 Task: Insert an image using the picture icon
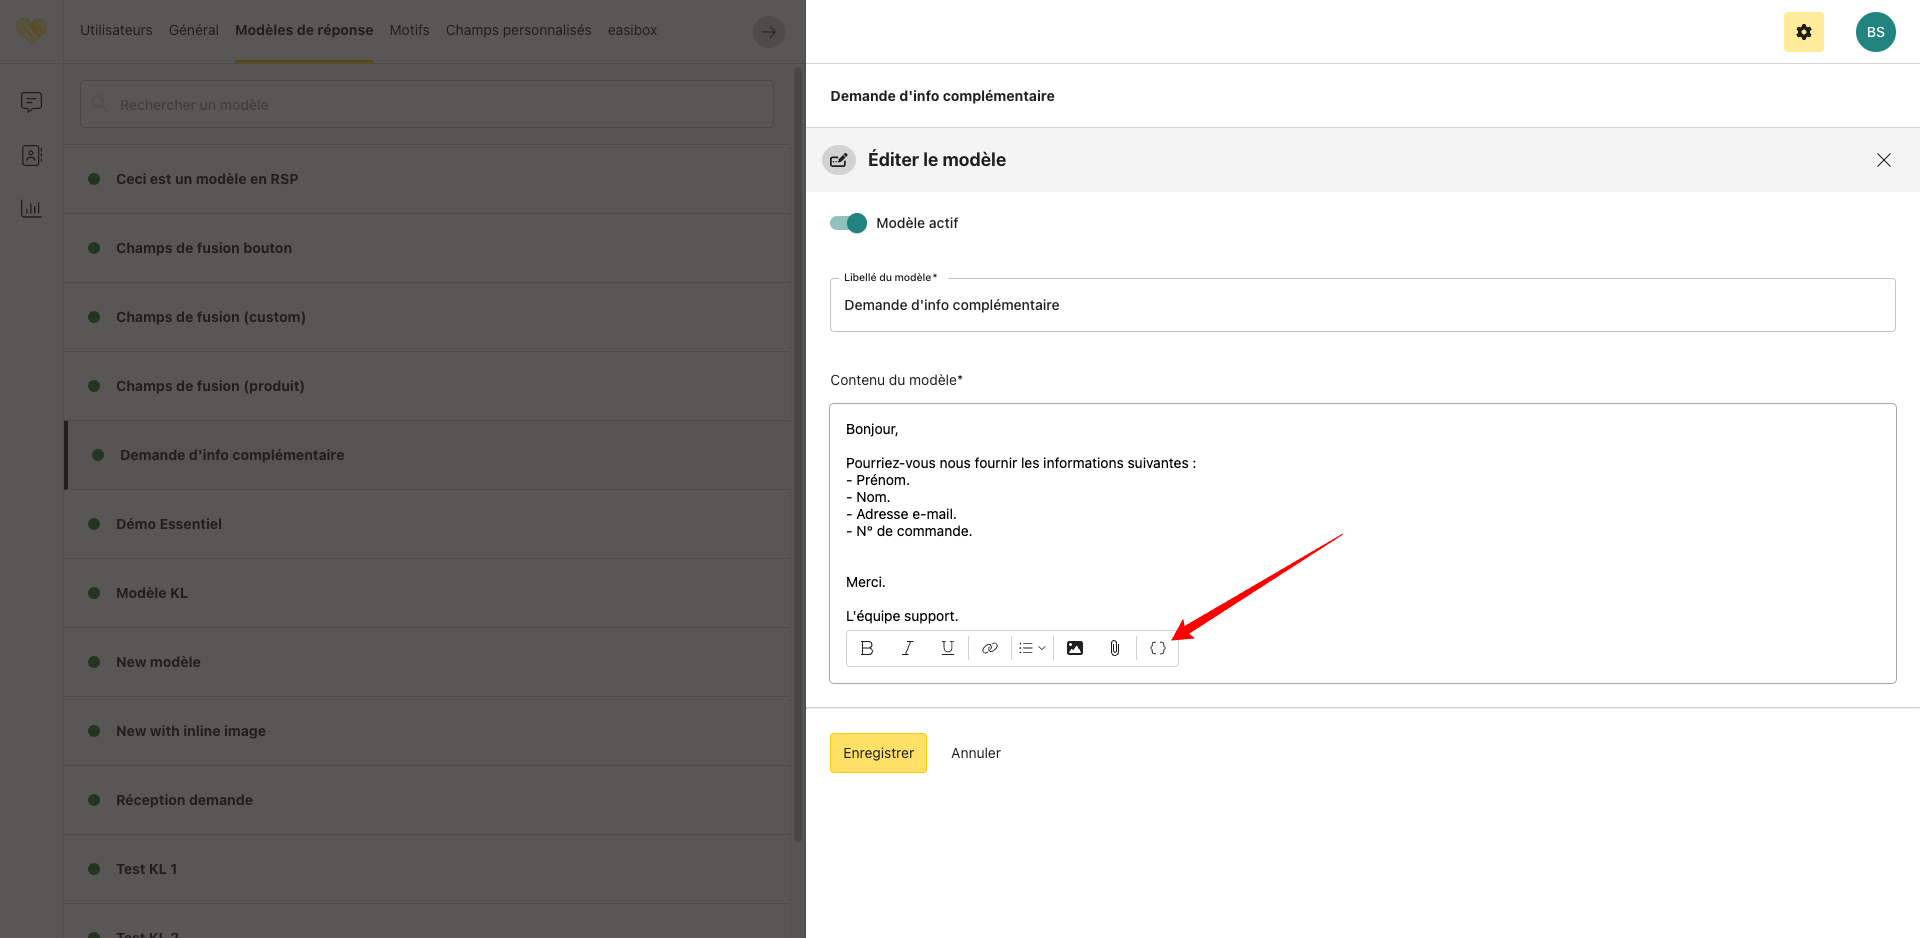(1075, 648)
